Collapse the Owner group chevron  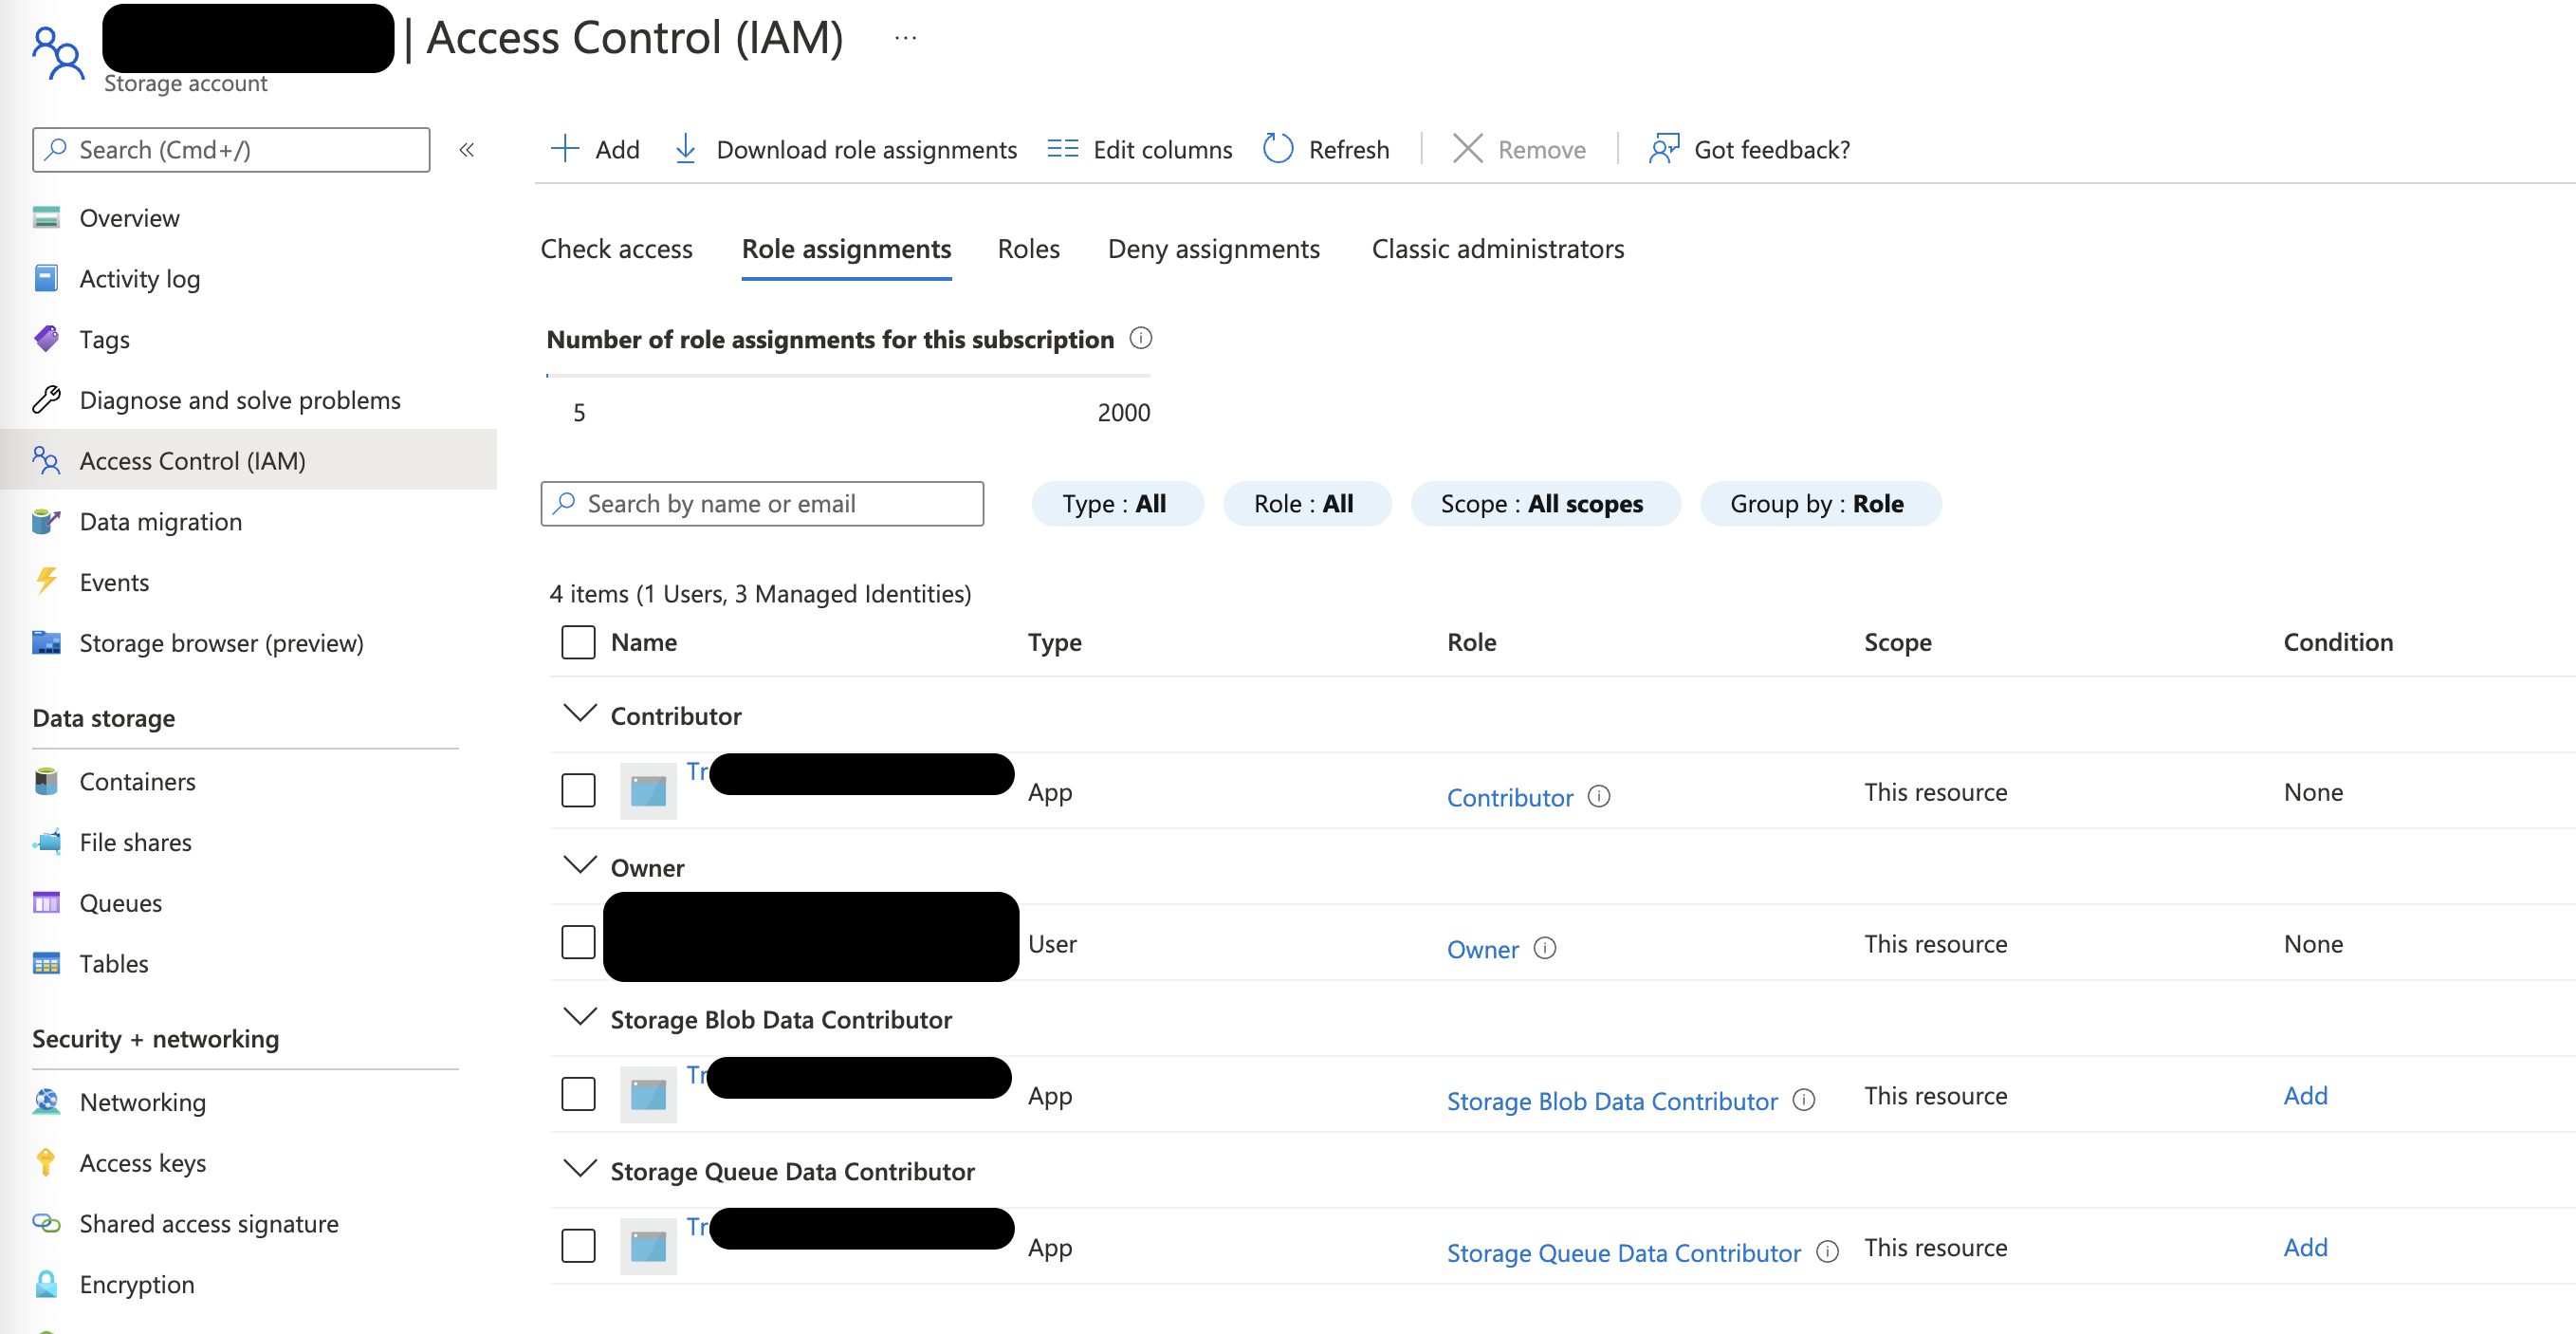580,866
